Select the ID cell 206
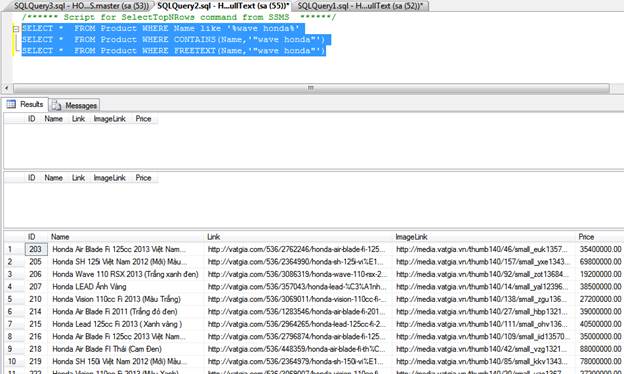Screen dimensions: 624x374 [x=36, y=274]
